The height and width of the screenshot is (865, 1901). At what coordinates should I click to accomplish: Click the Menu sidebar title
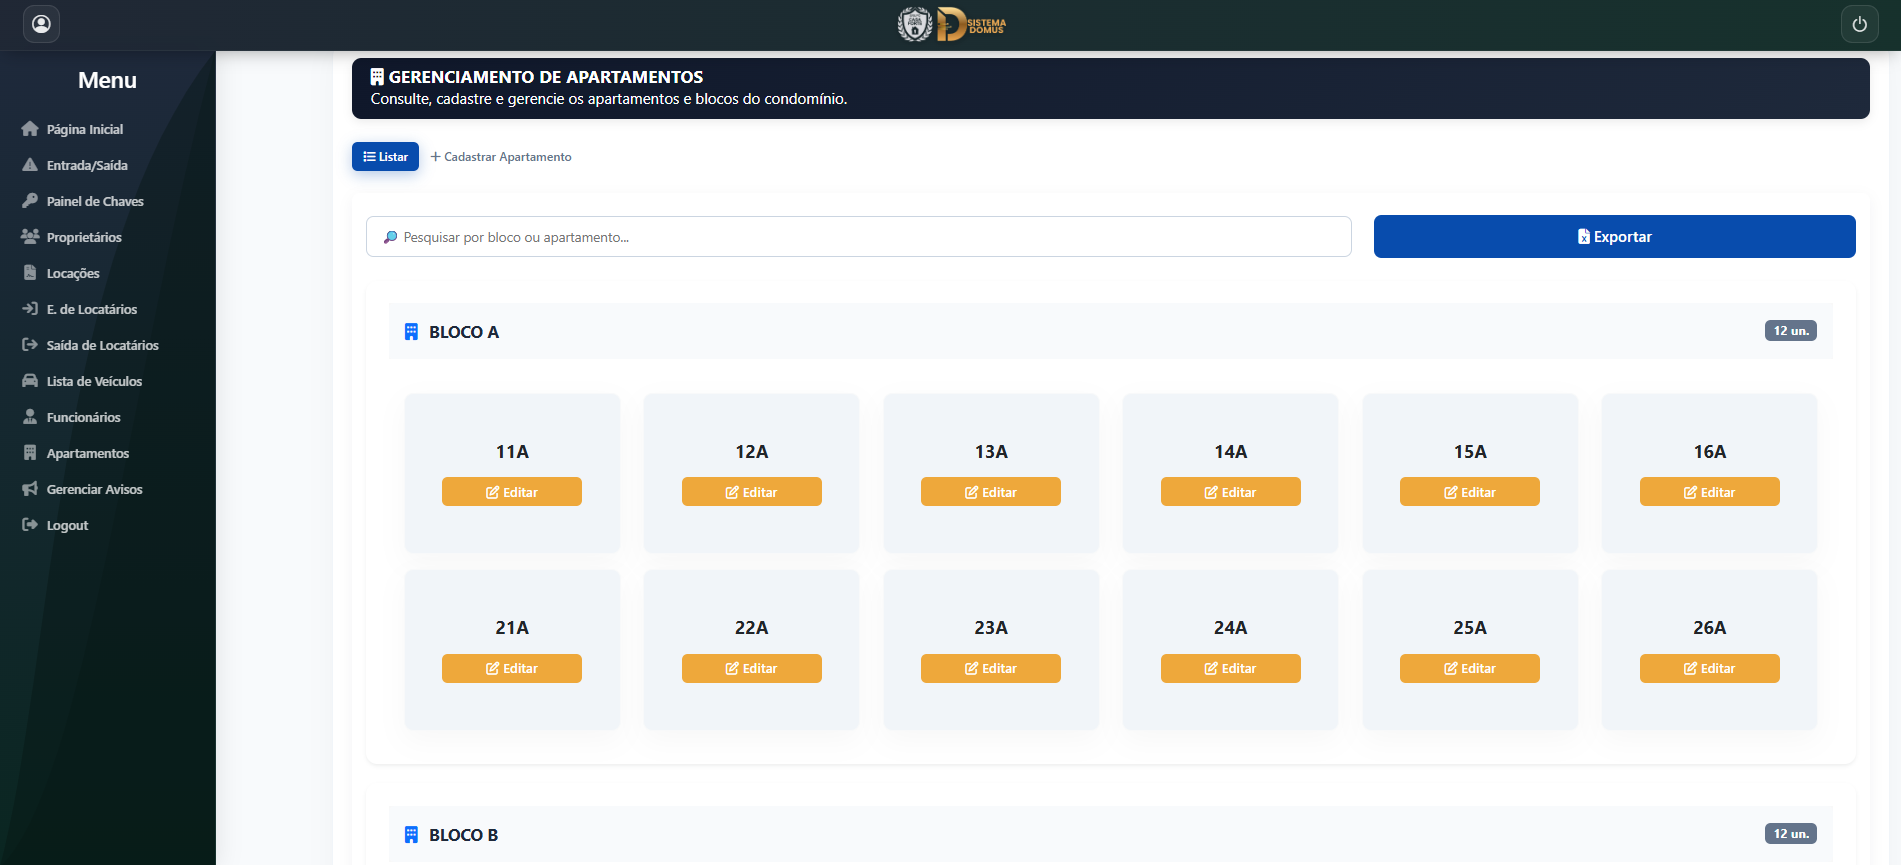click(108, 81)
